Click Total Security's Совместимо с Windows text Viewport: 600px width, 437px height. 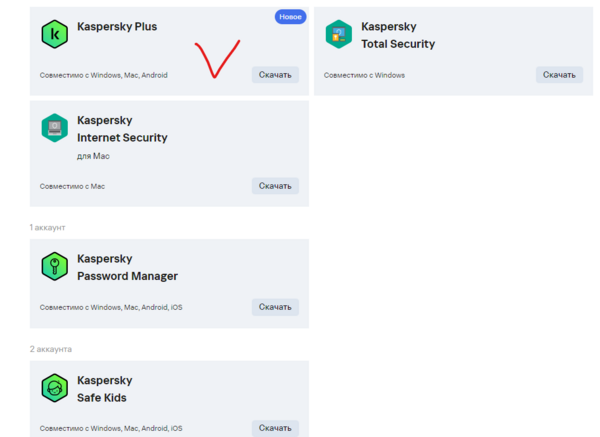[x=362, y=75]
